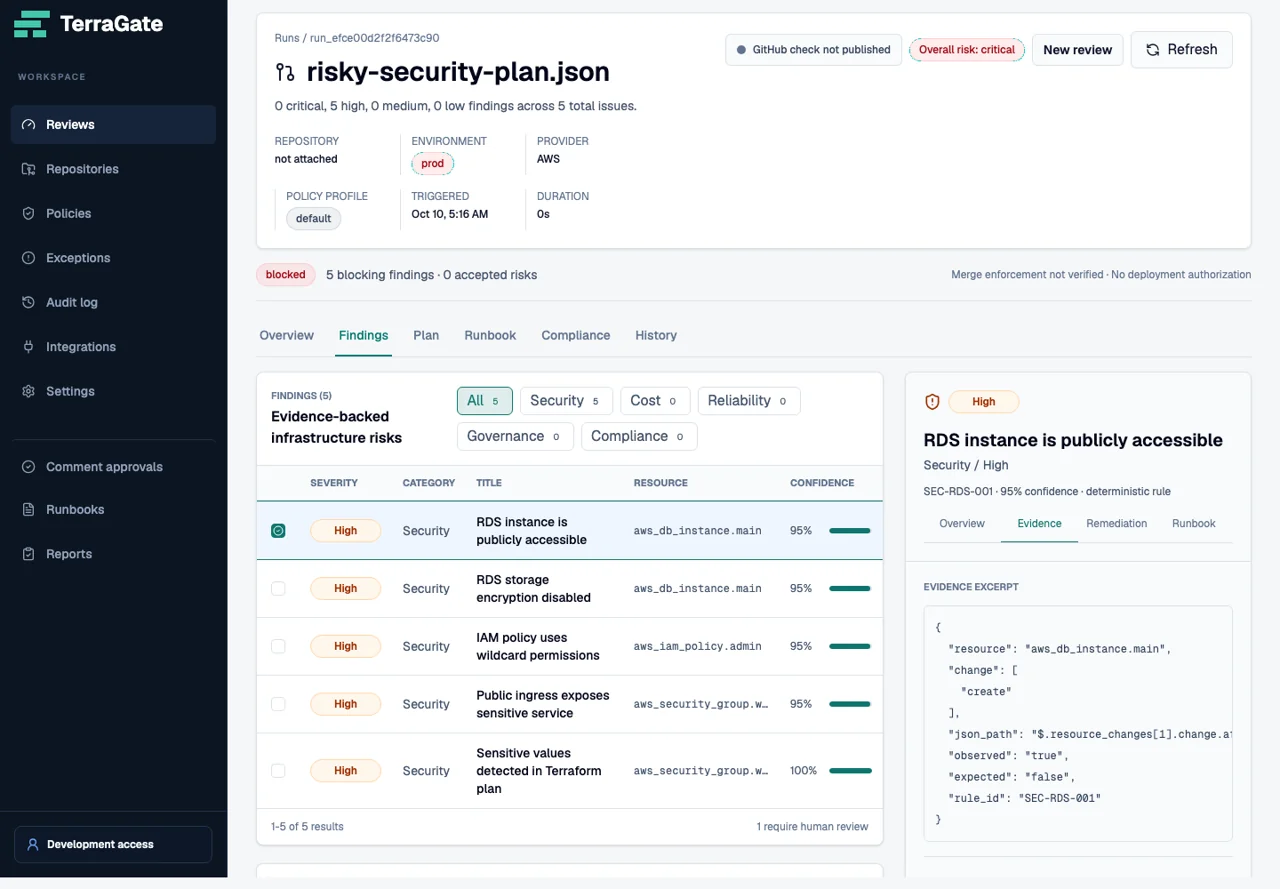Click the Severity column header
Image resolution: width=1280 pixels, height=889 pixels.
click(334, 483)
